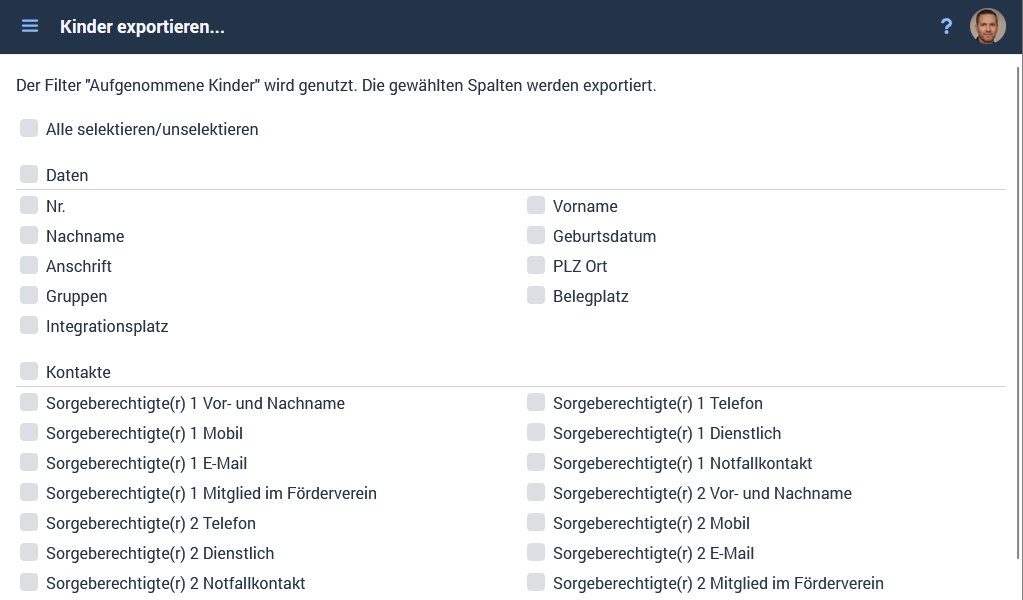Toggle Alle selektieren/unselektieren checkbox
The width and height of the screenshot is (1023, 600).
pos(29,128)
